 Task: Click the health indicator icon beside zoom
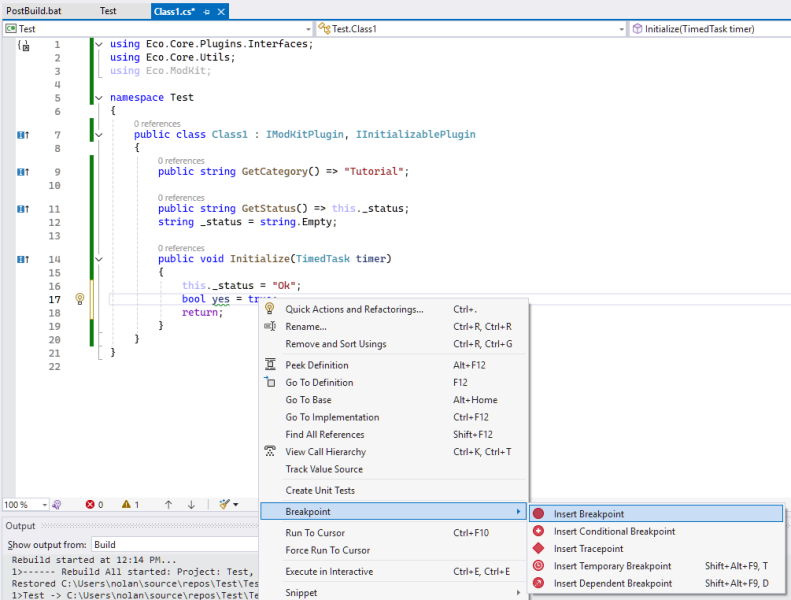tap(57, 505)
